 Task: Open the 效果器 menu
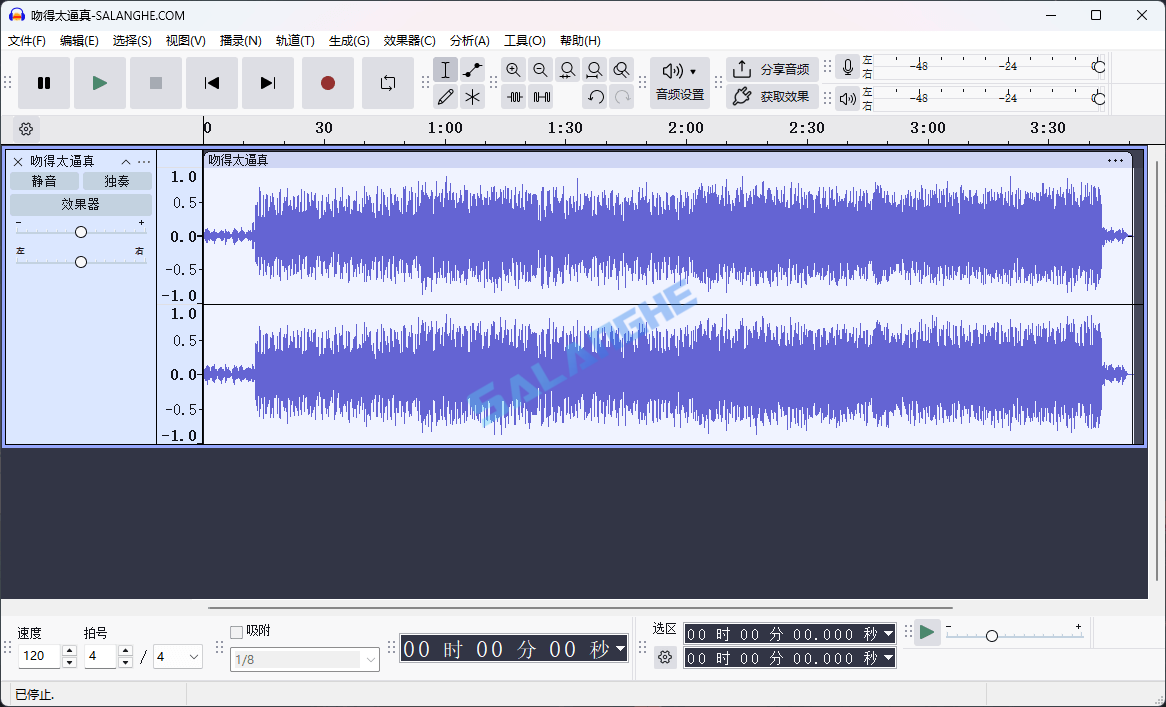coord(407,40)
